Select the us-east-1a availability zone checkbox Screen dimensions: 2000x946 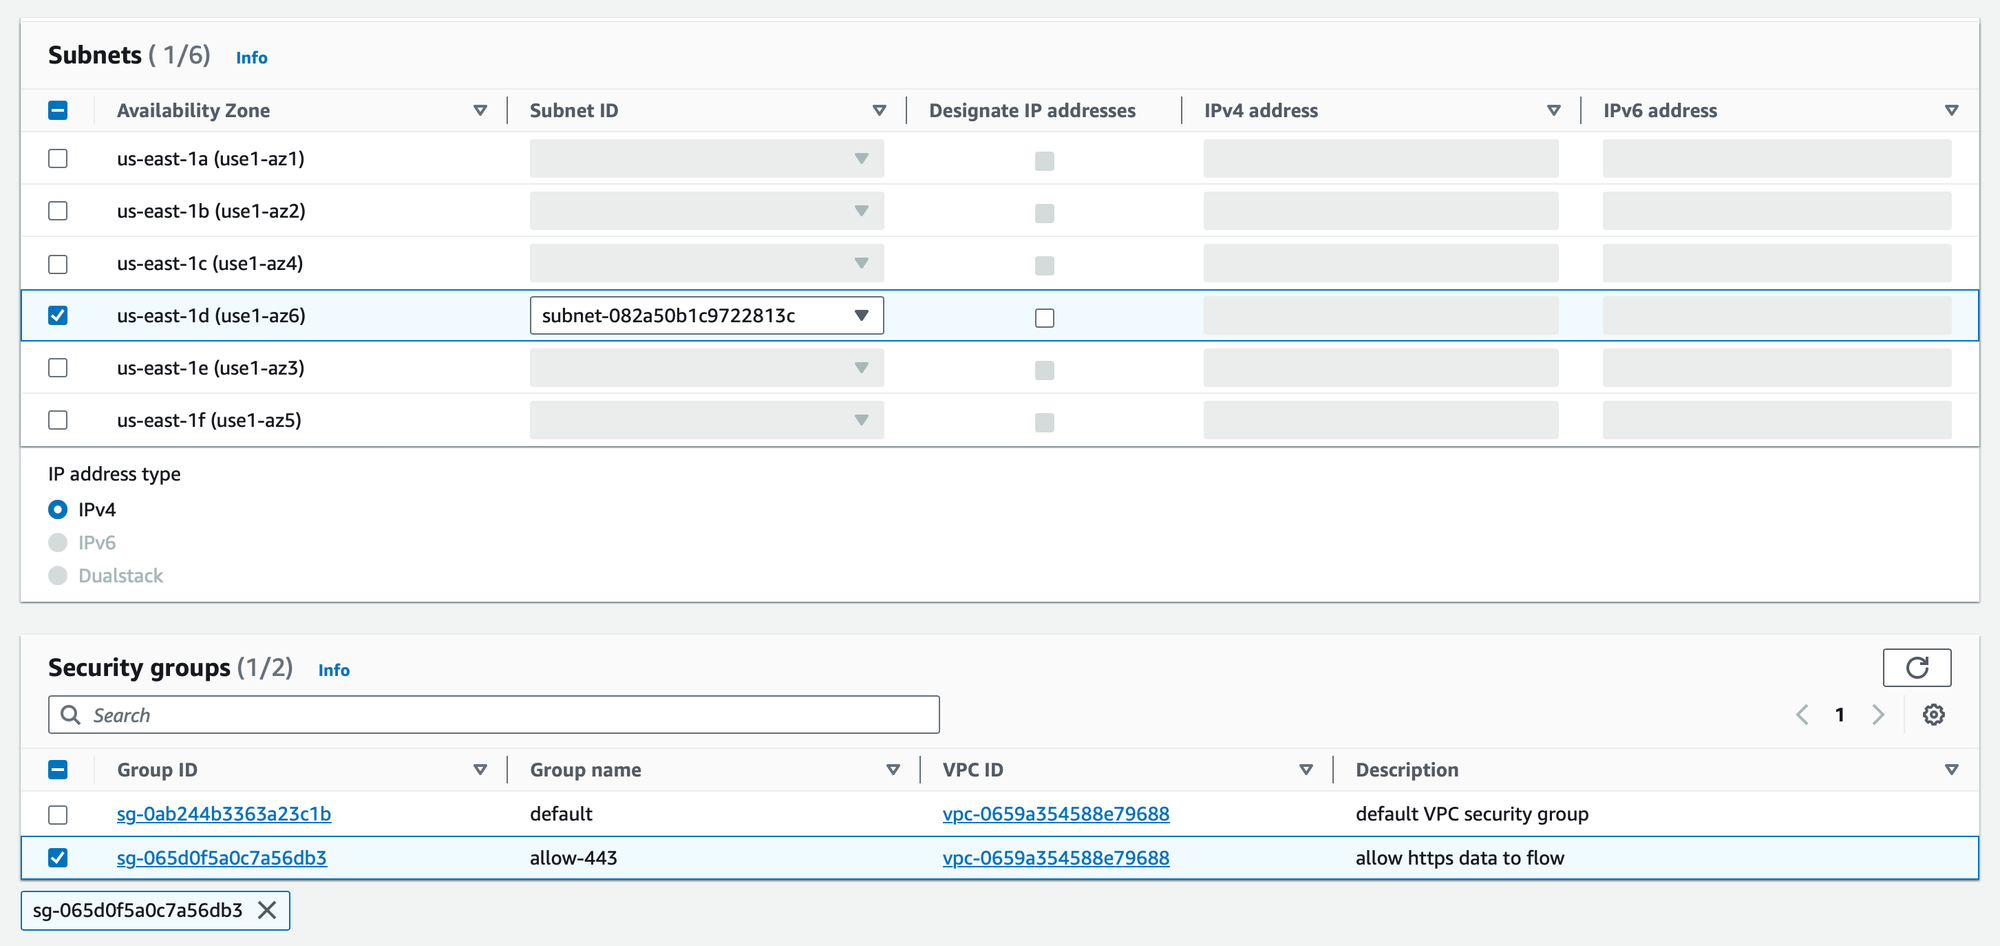coord(58,158)
